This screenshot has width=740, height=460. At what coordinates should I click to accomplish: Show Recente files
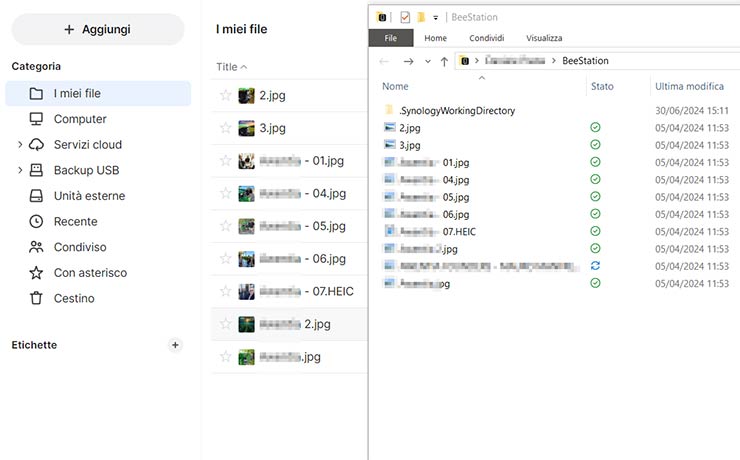tap(75, 222)
